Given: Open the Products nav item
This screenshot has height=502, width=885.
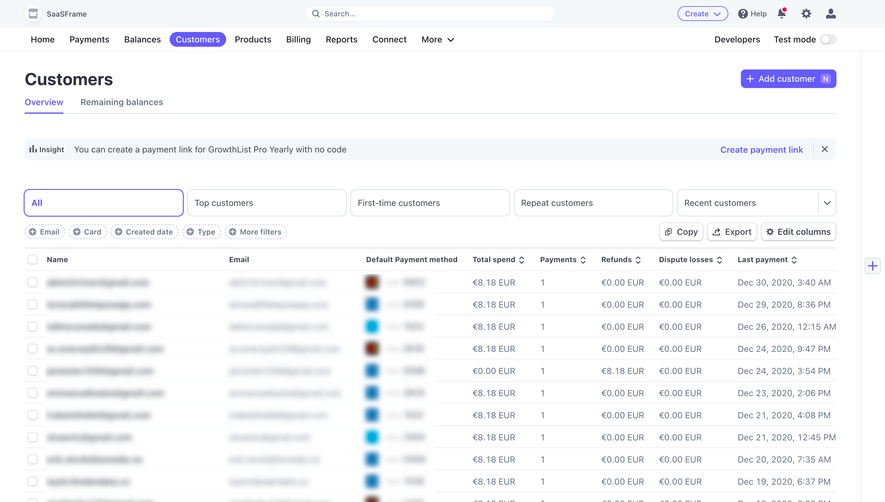Looking at the screenshot, I should click(253, 40).
